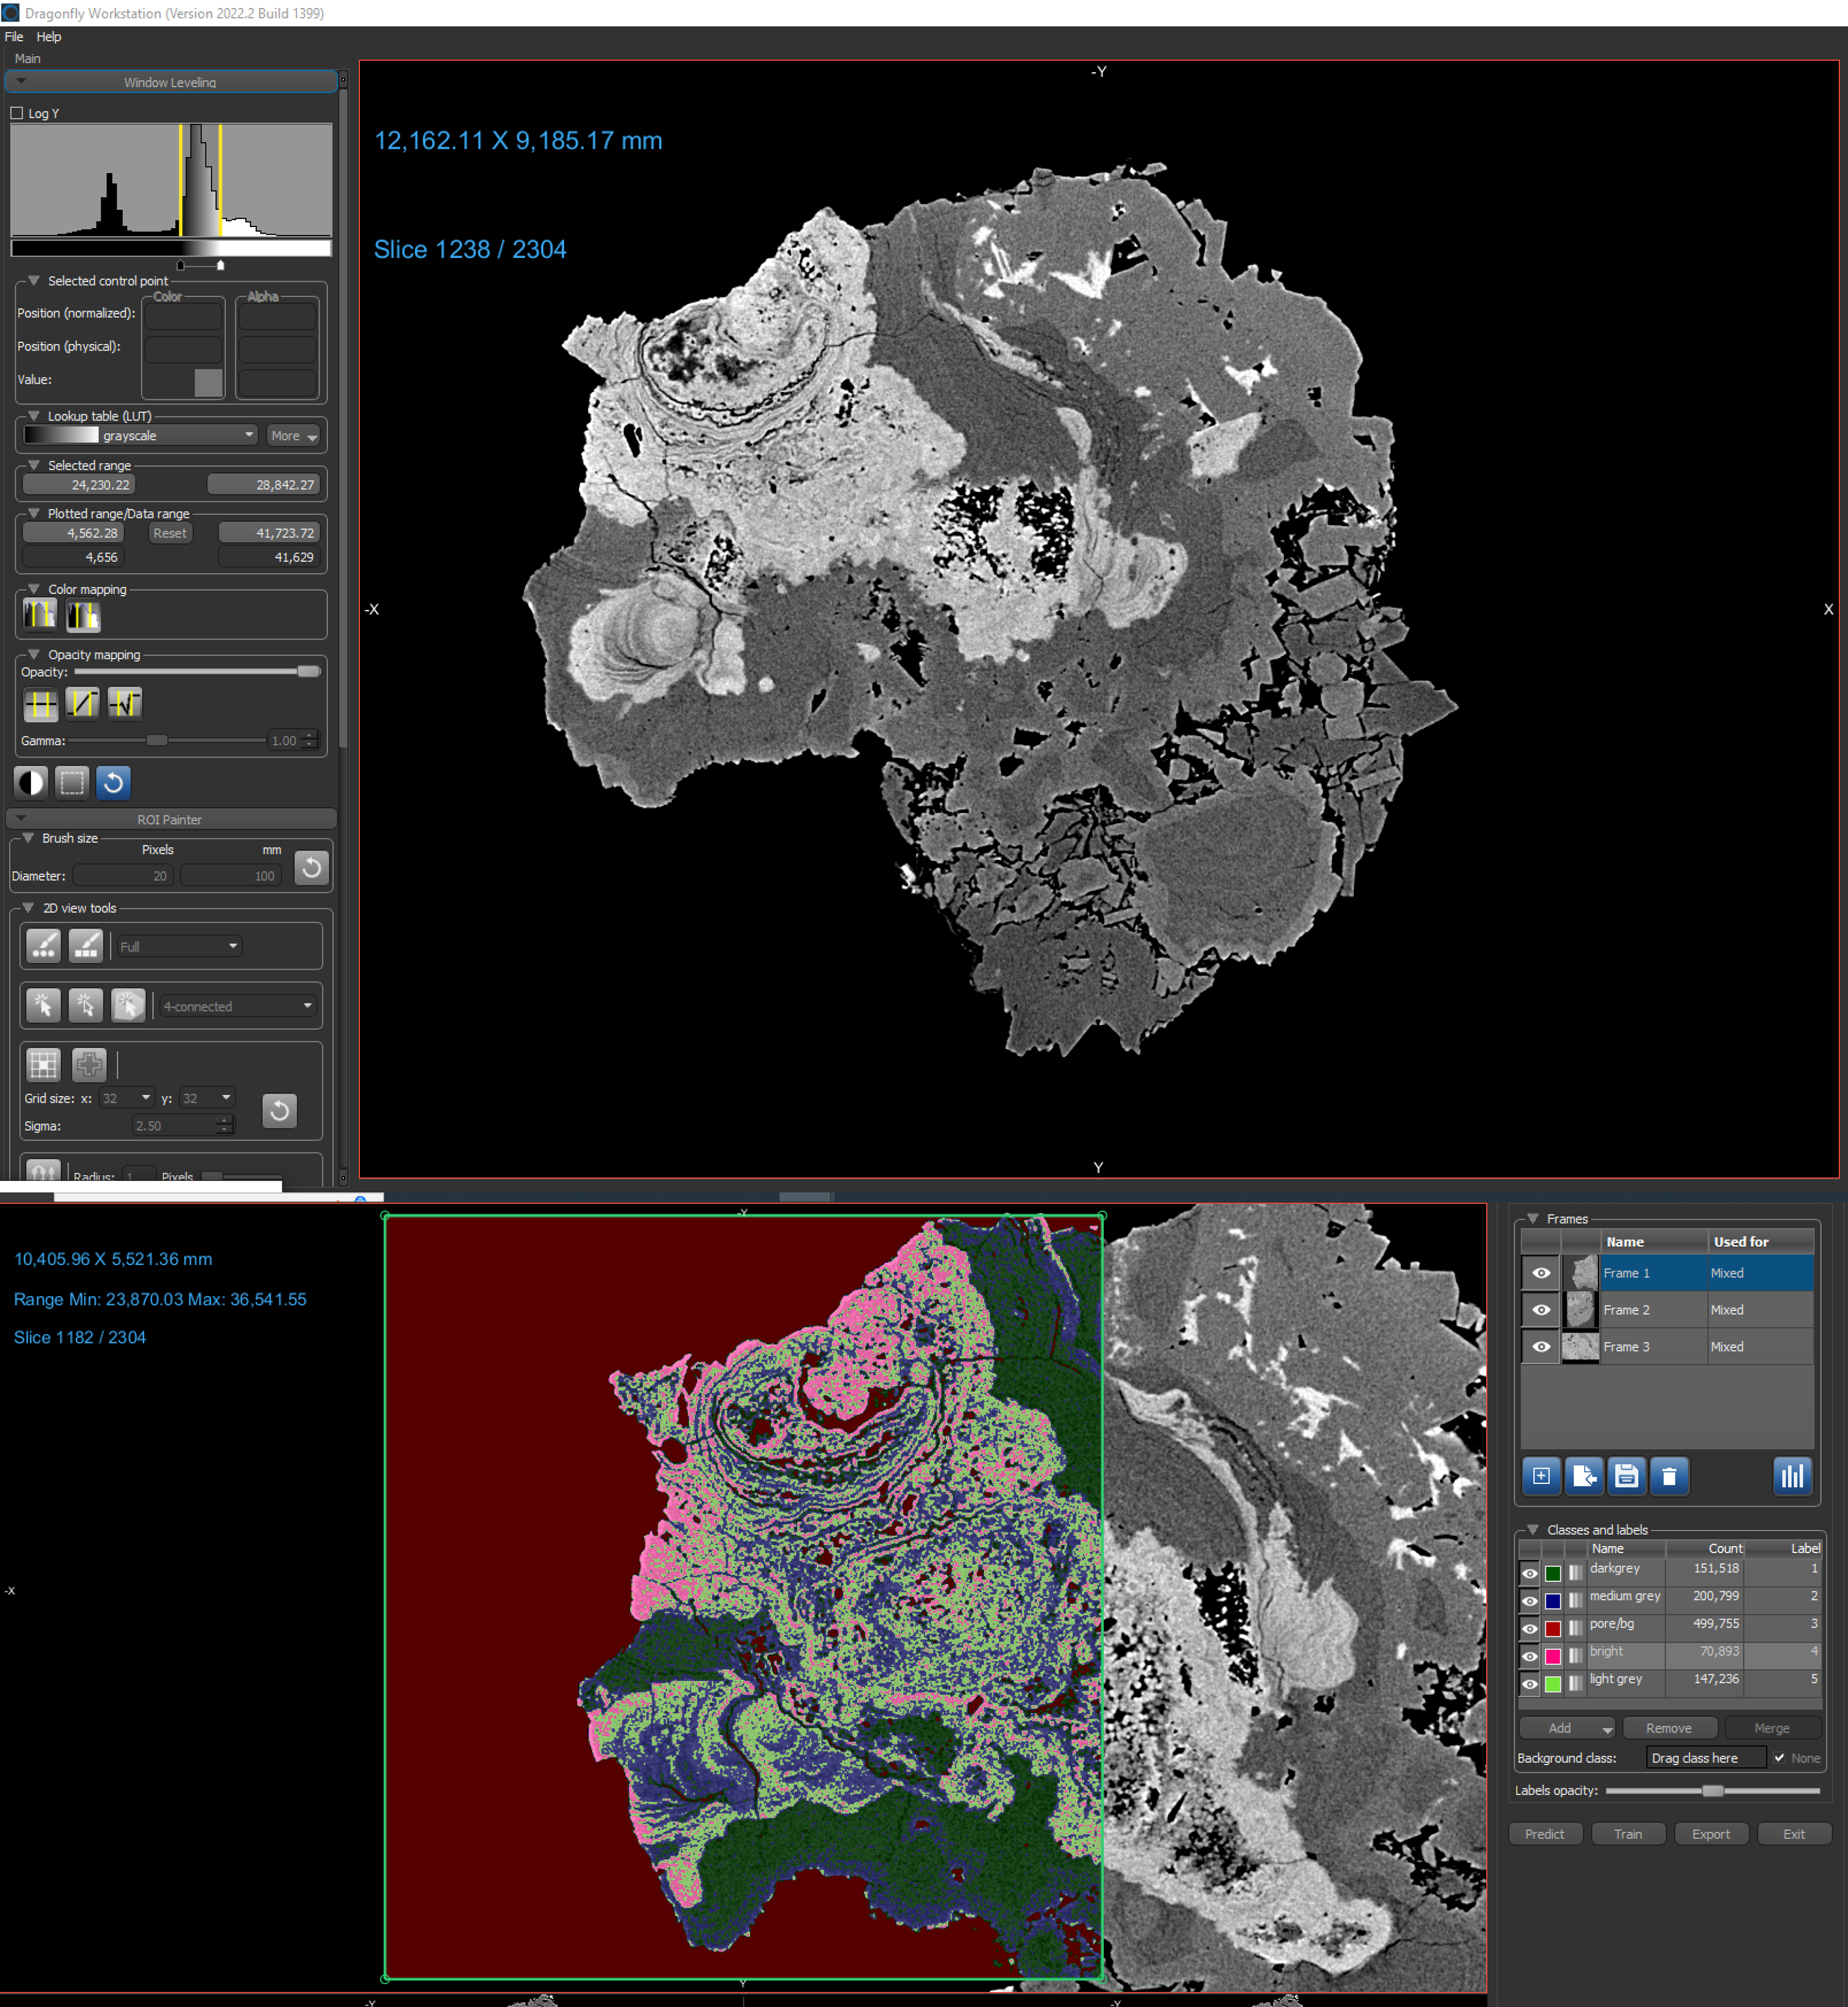Select the 3D point-and-click selection tool

[x=128, y=1005]
